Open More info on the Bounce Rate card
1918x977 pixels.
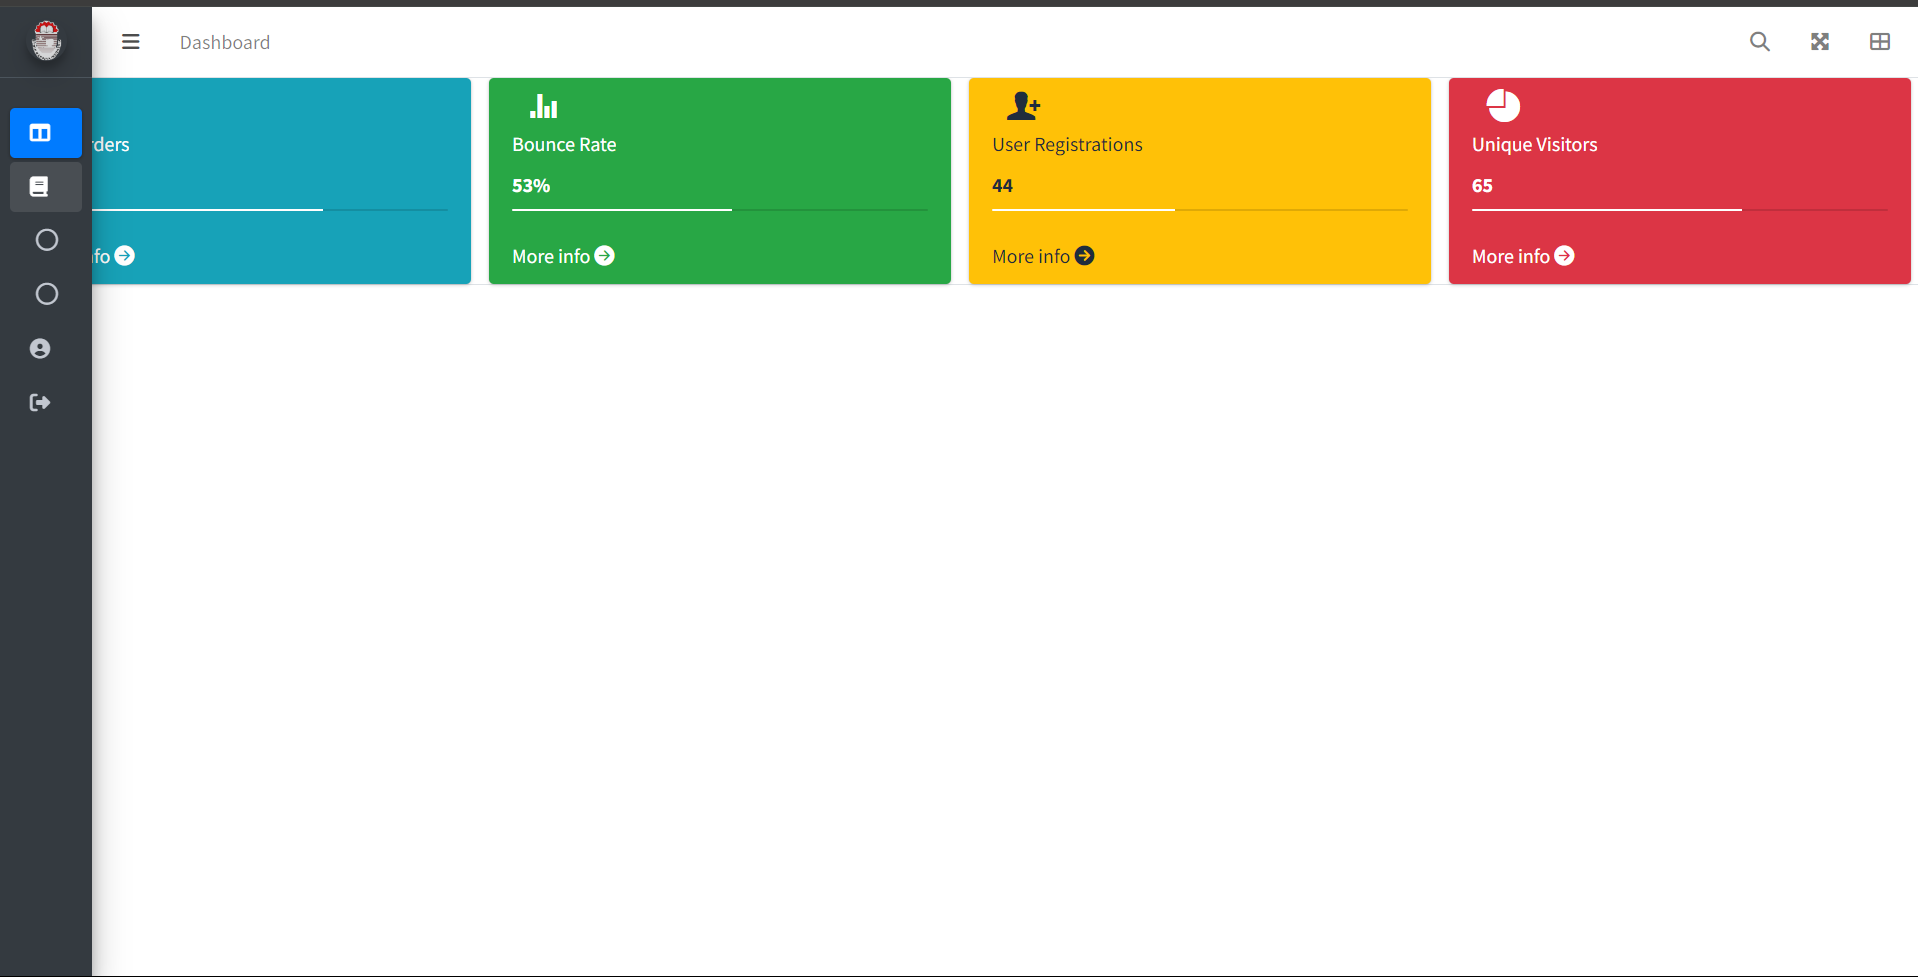coord(562,256)
